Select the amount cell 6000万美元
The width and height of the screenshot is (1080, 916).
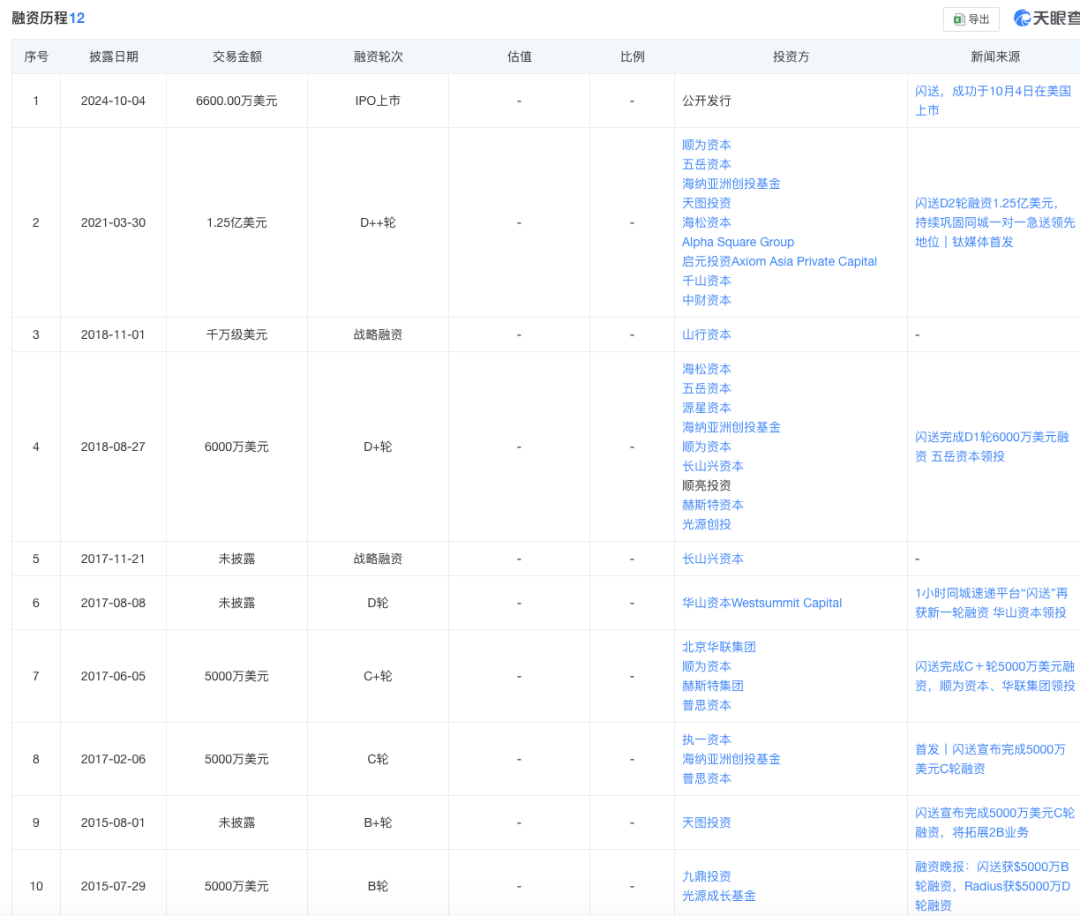236,446
